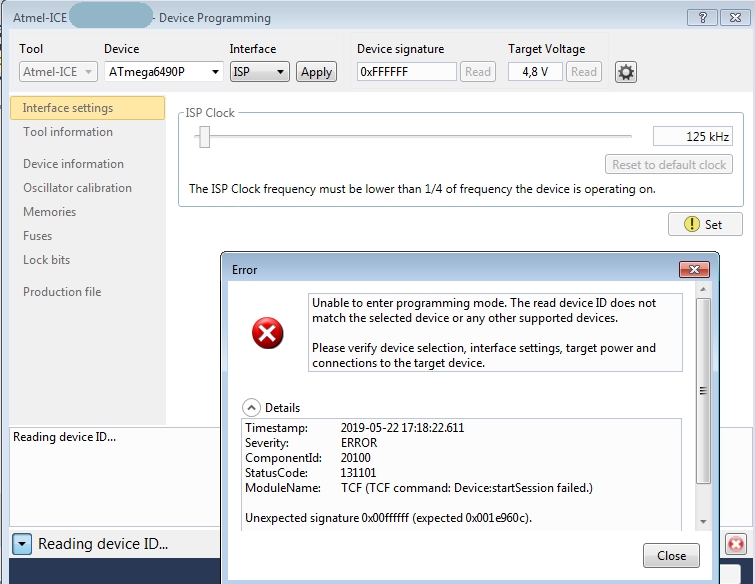Click the 125 kHz clock value field
Viewport: 755px width, 584px height.
[692, 137]
